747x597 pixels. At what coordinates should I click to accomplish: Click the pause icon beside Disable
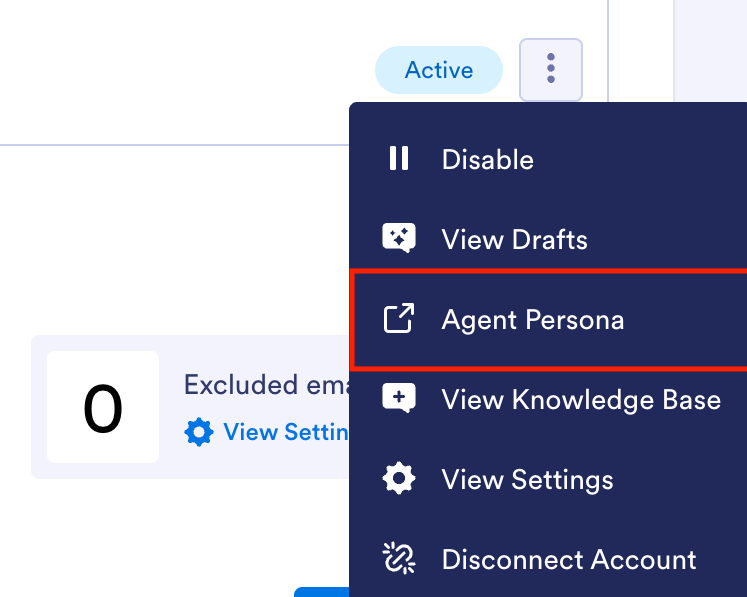(x=399, y=159)
